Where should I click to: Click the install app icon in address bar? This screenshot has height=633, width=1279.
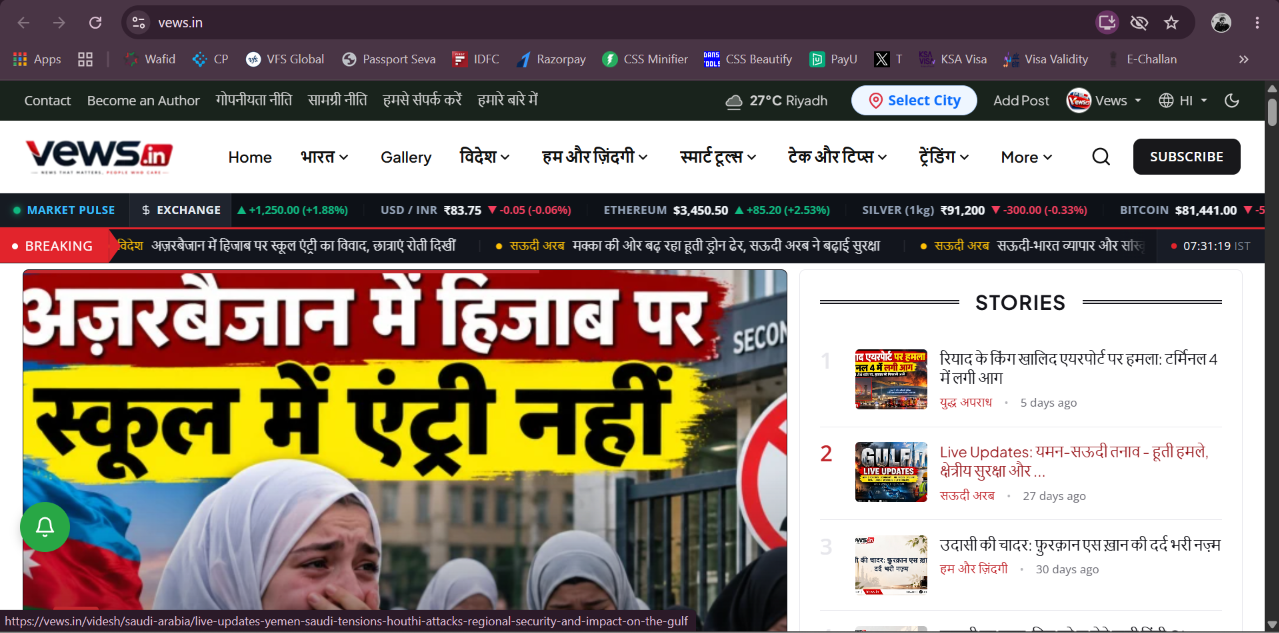[1106, 22]
